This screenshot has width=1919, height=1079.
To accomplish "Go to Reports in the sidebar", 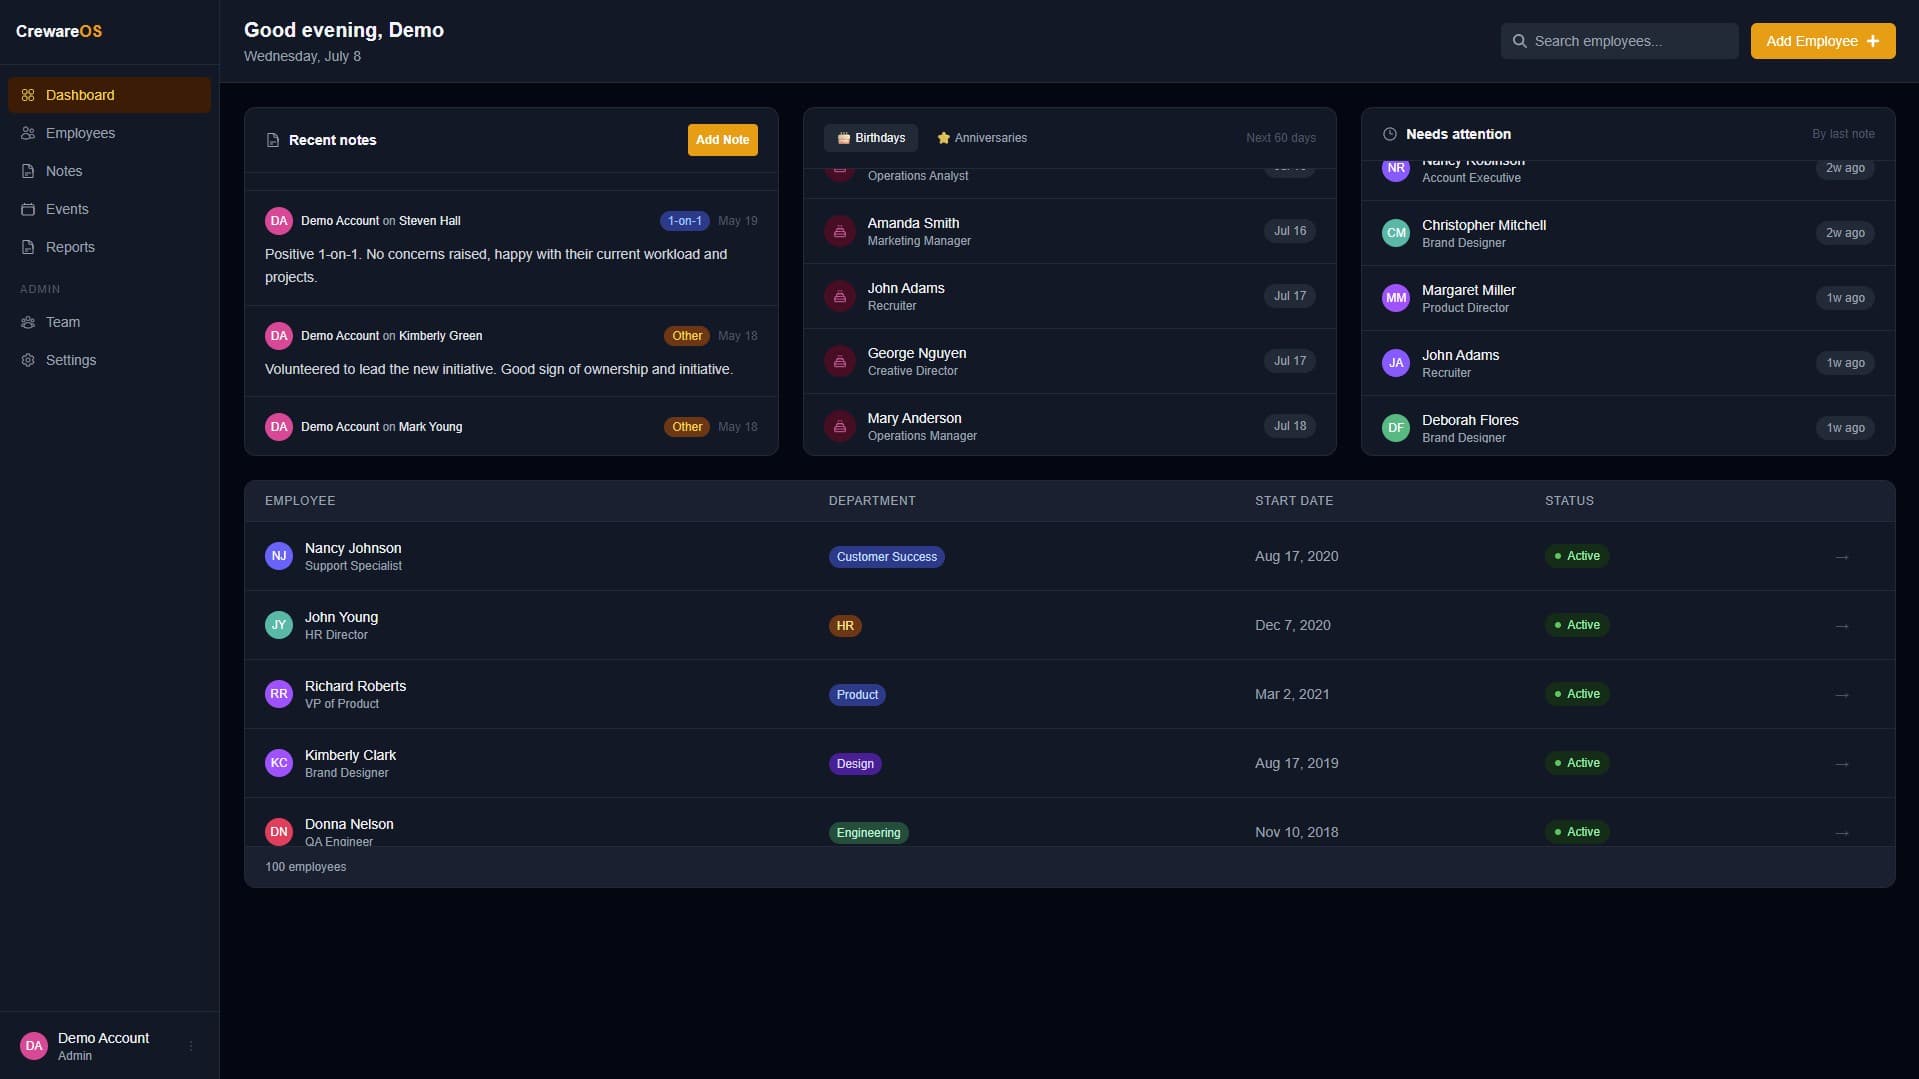I will (109, 247).
